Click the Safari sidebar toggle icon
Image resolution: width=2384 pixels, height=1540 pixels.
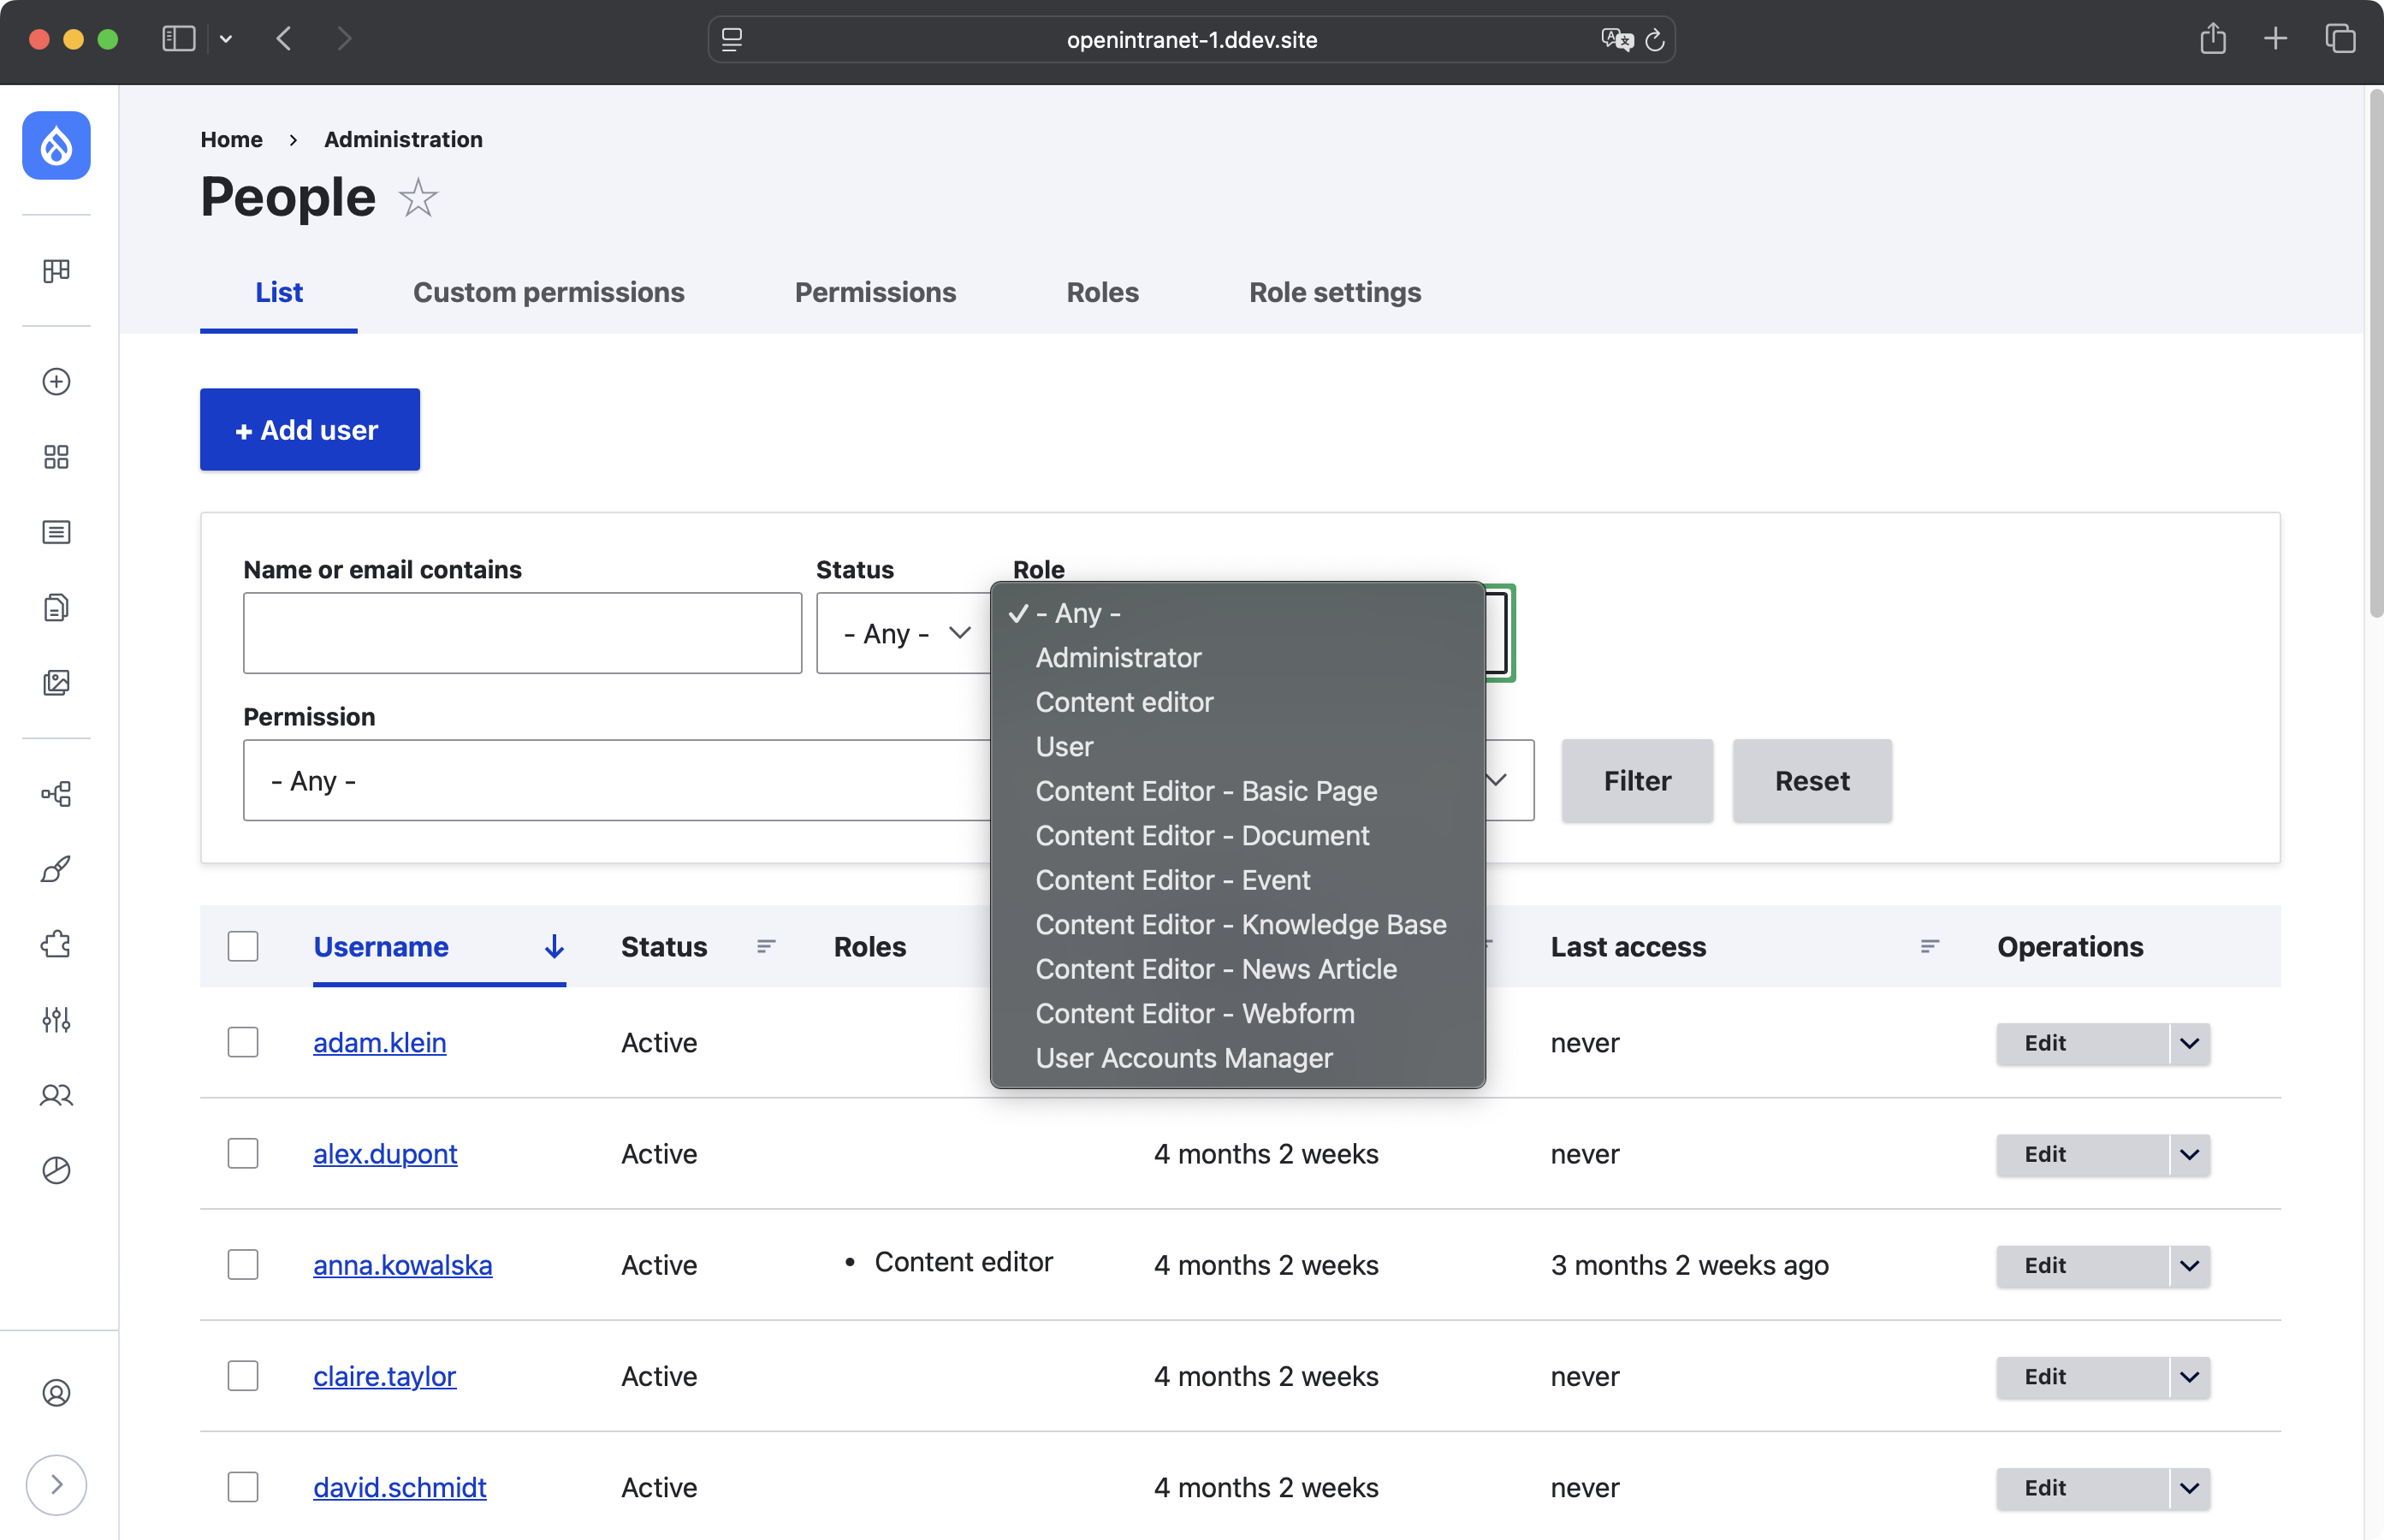pyautogui.click(x=178, y=39)
